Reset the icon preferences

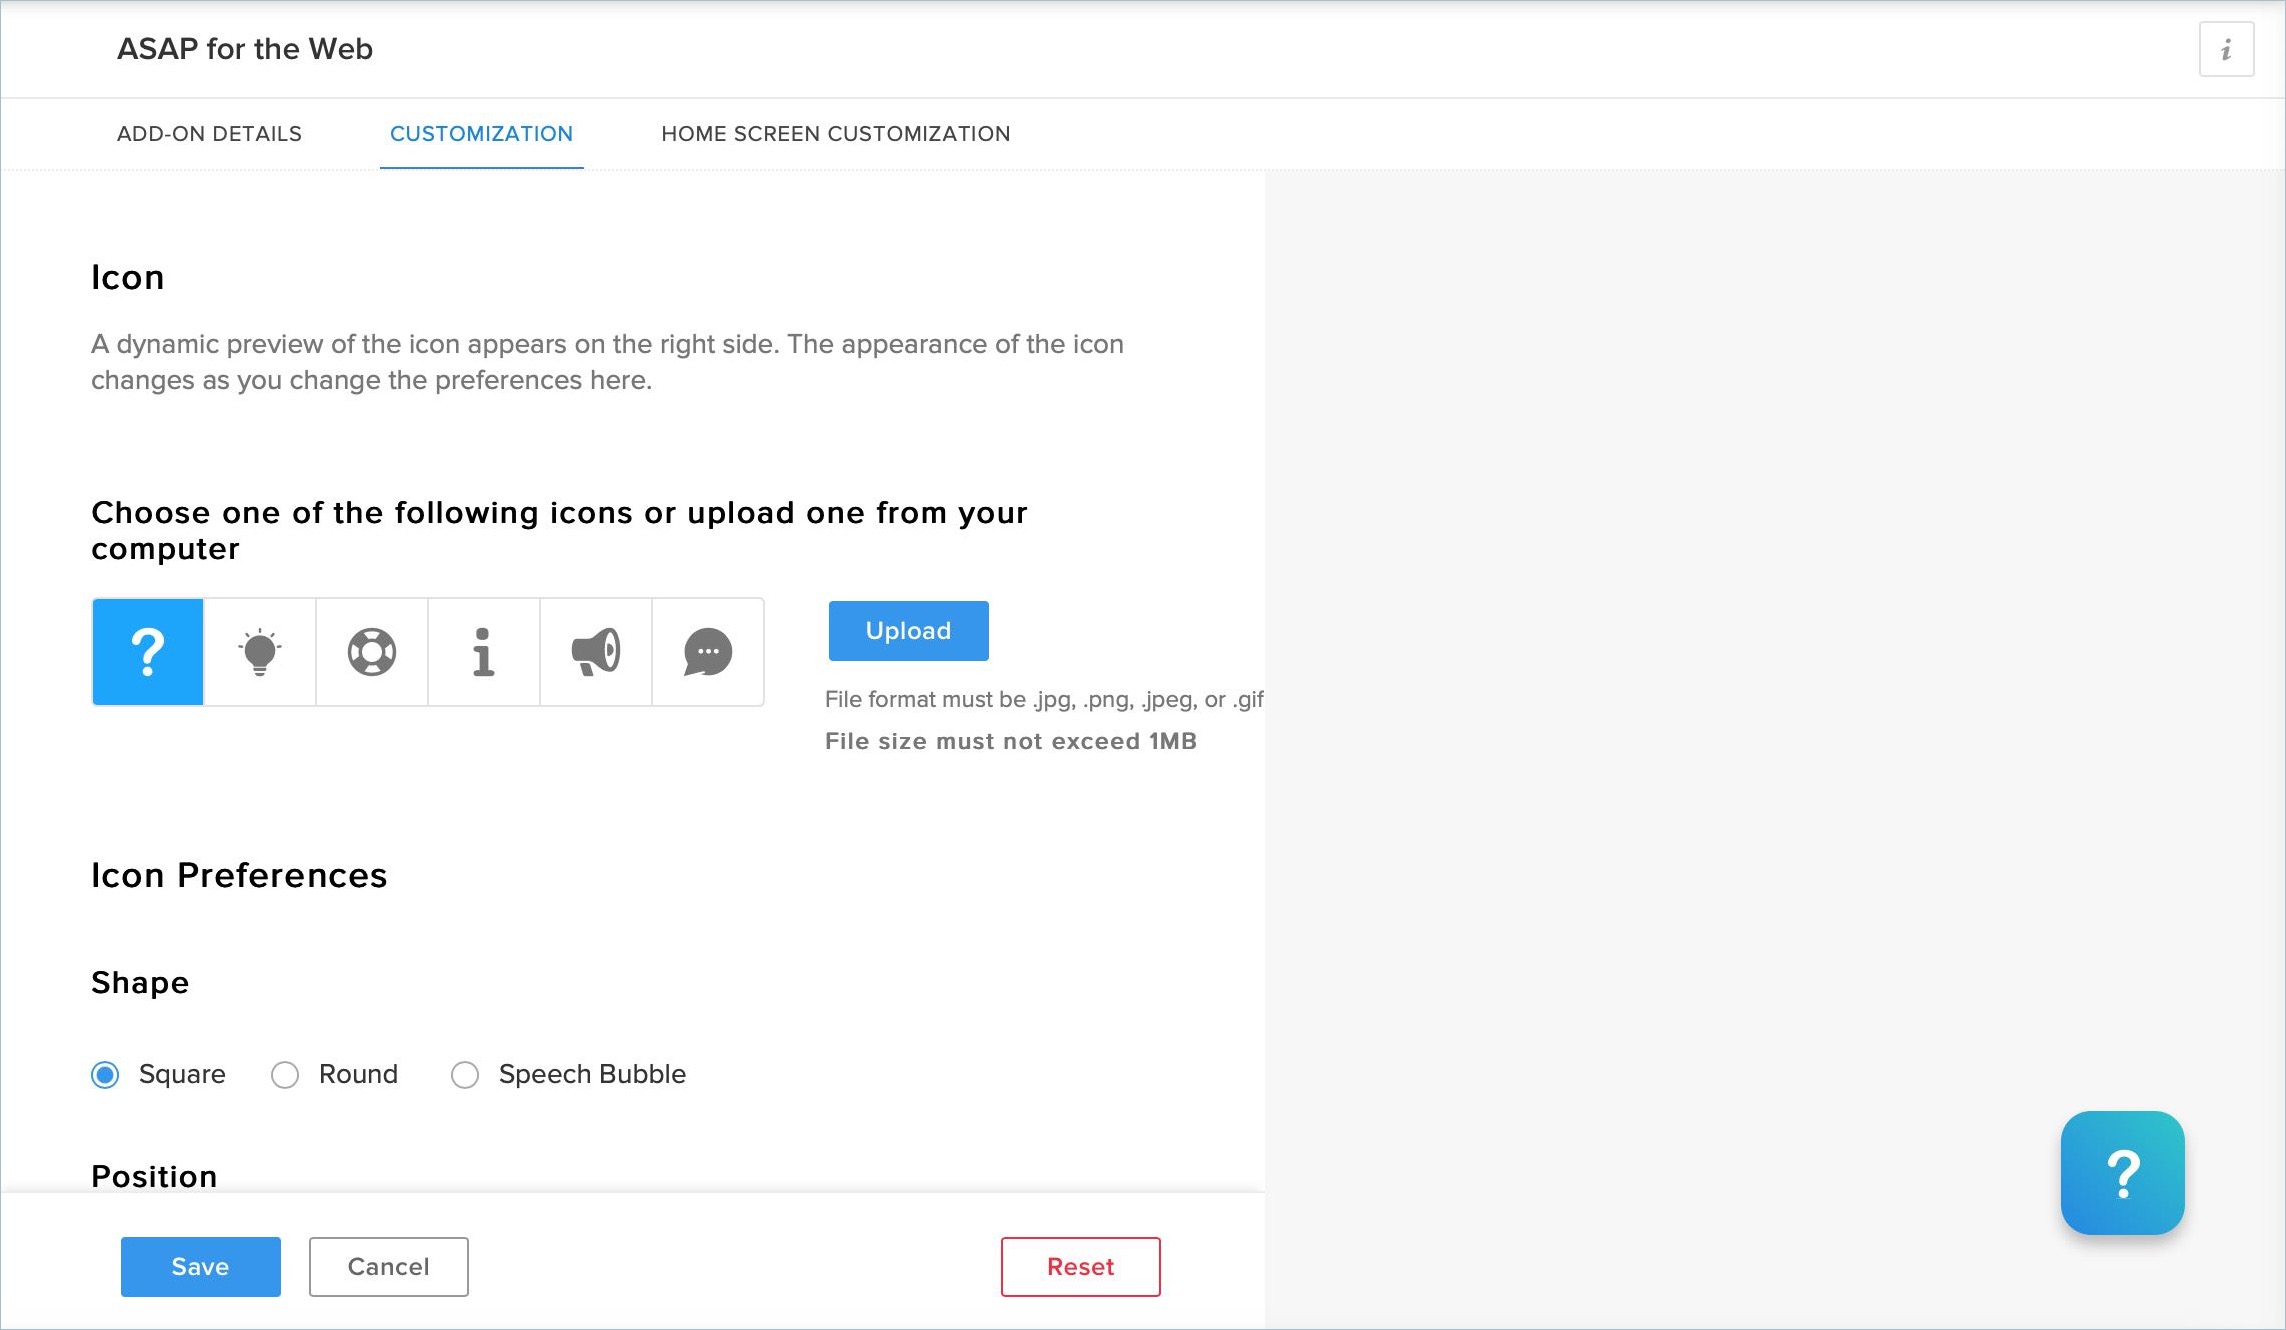click(1080, 1267)
